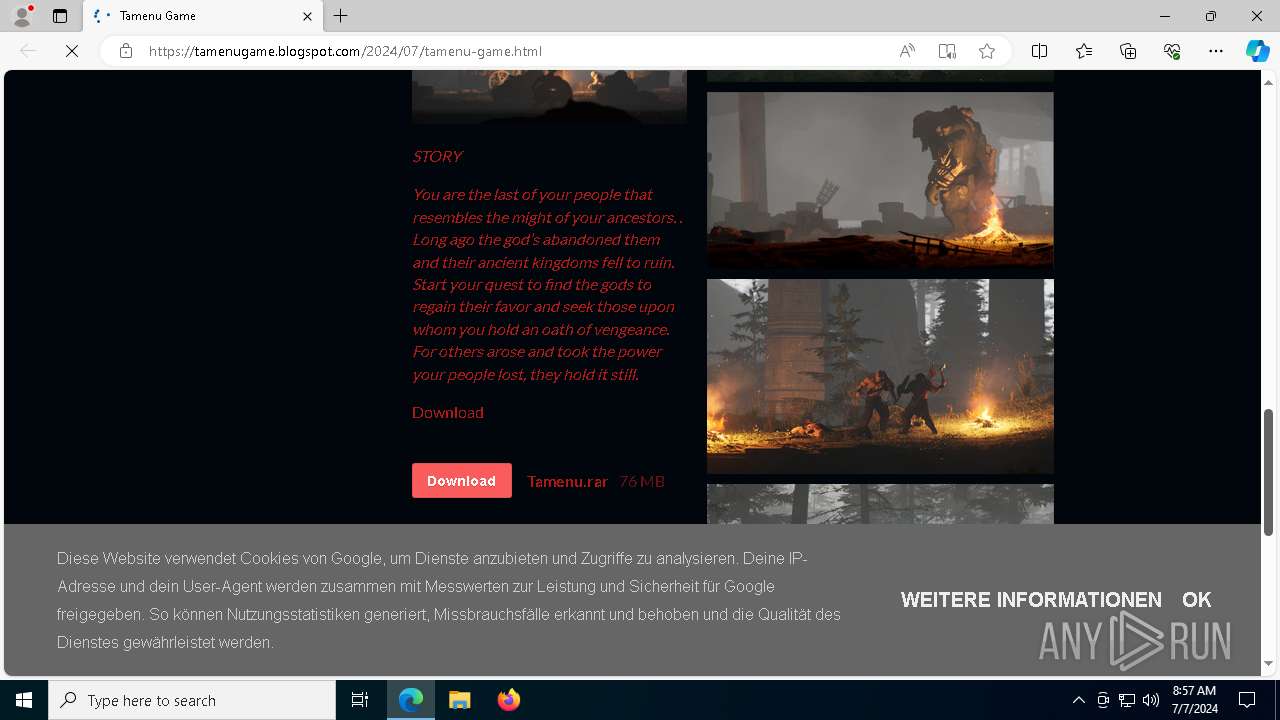Click the Tamenu.rar file link
This screenshot has width=1280, height=720.
[x=567, y=481]
